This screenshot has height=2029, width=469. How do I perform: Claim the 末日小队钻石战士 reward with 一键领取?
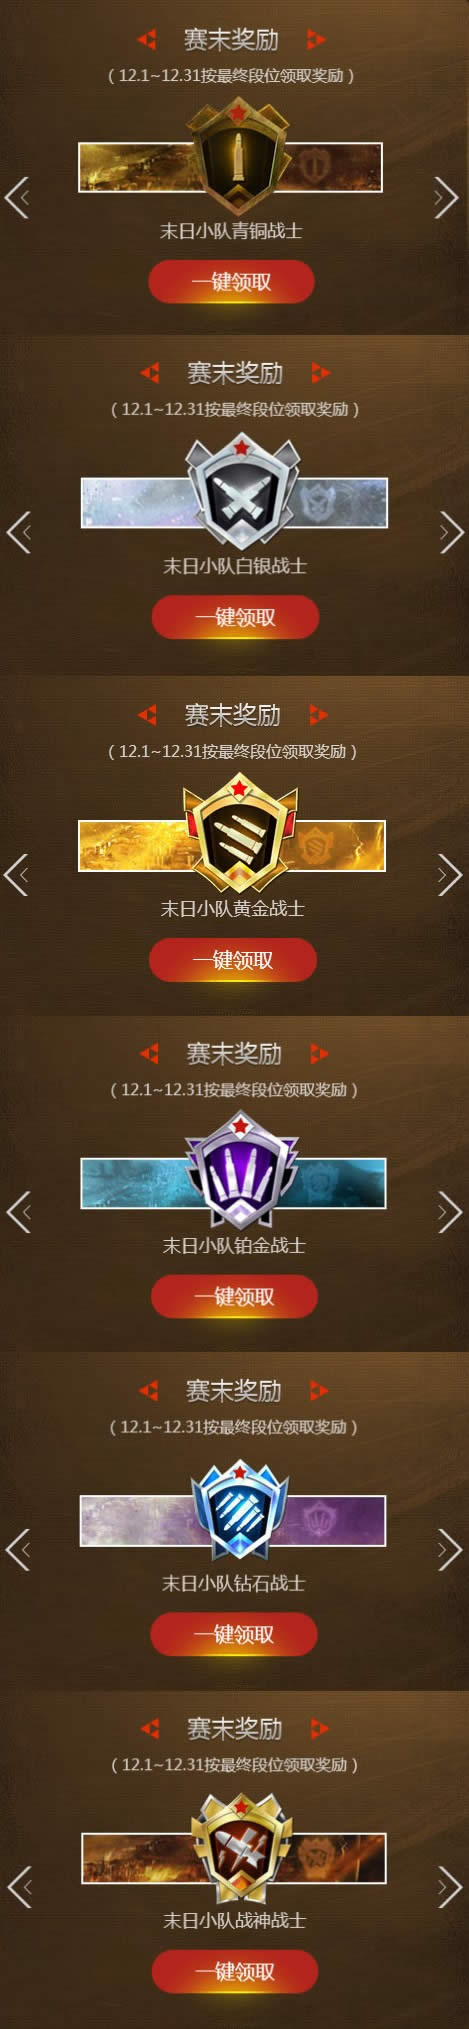click(x=234, y=1634)
